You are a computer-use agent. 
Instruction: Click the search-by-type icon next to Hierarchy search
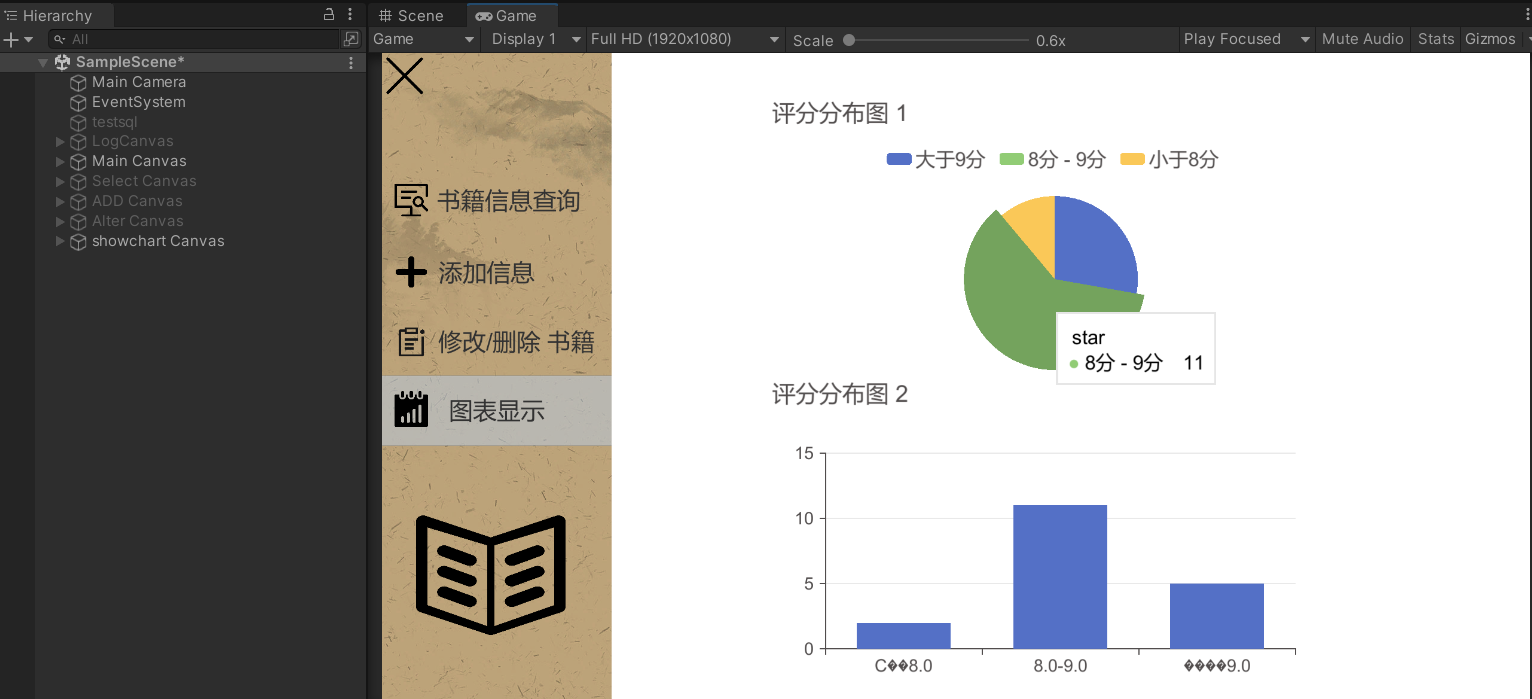pyautogui.click(x=351, y=39)
